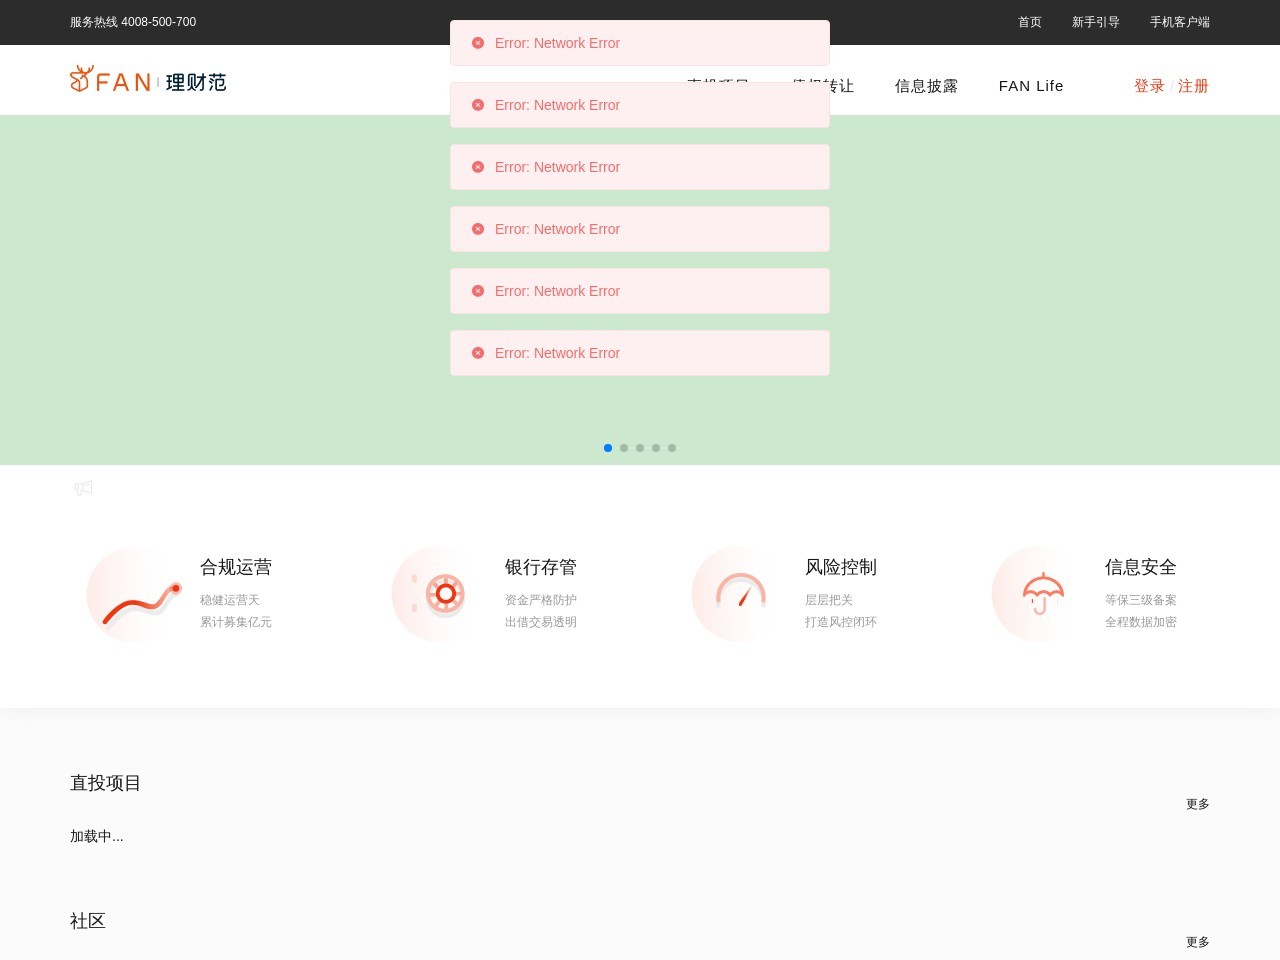Click the megaphone announcement icon
Image resolution: width=1280 pixels, height=960 pixels.
coord(83,488)
